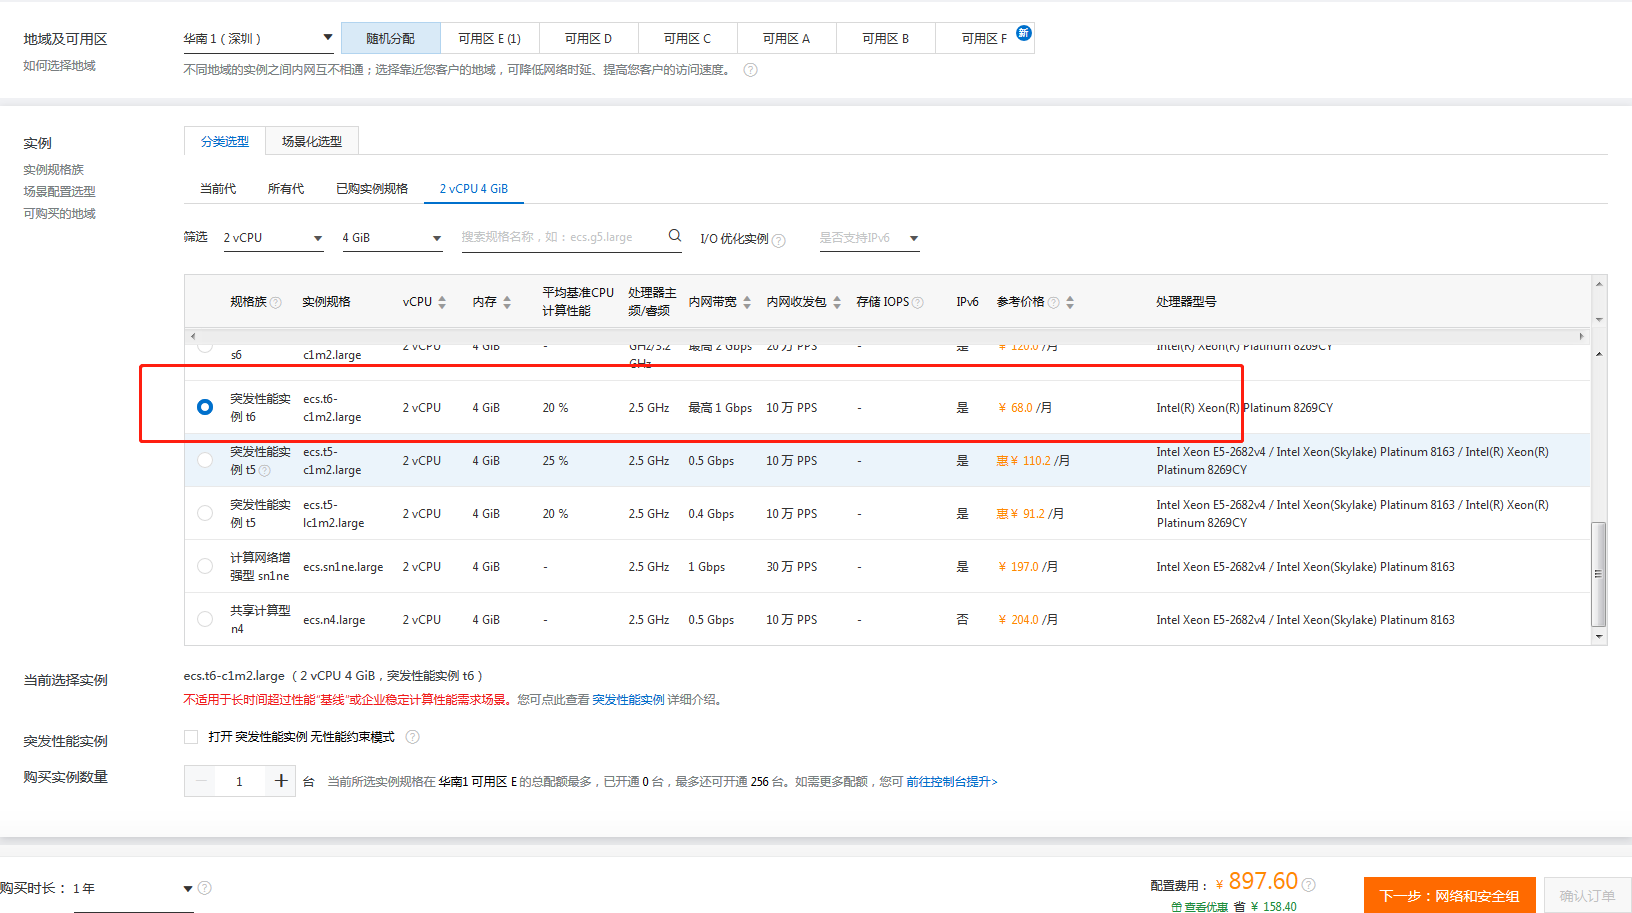Viewport: 1632px width, 913px height.
Task: Open 可购买的地域 link
Action: [60, 213]
